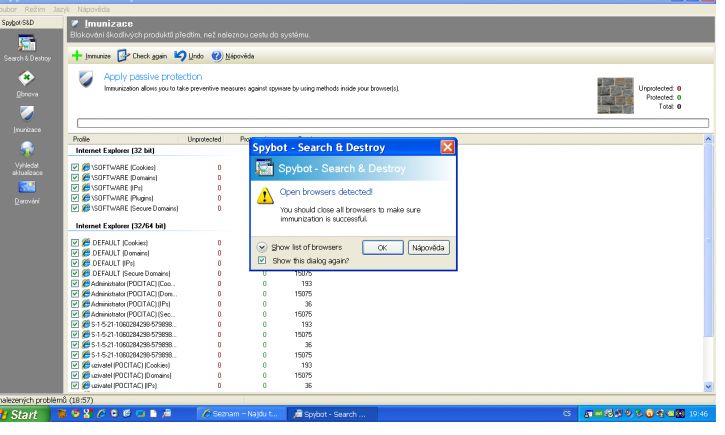Open the Obnova recovery sidebar icon
The width and height of the screenshot is (725, 435).
click(x=27, y=78)
